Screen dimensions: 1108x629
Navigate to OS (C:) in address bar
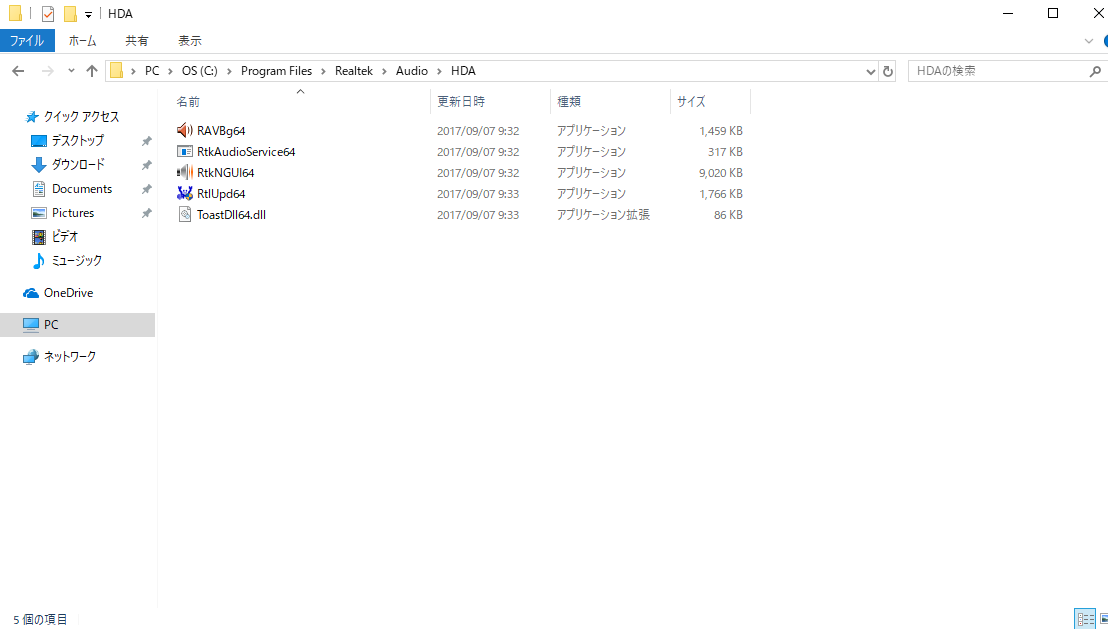200,71
